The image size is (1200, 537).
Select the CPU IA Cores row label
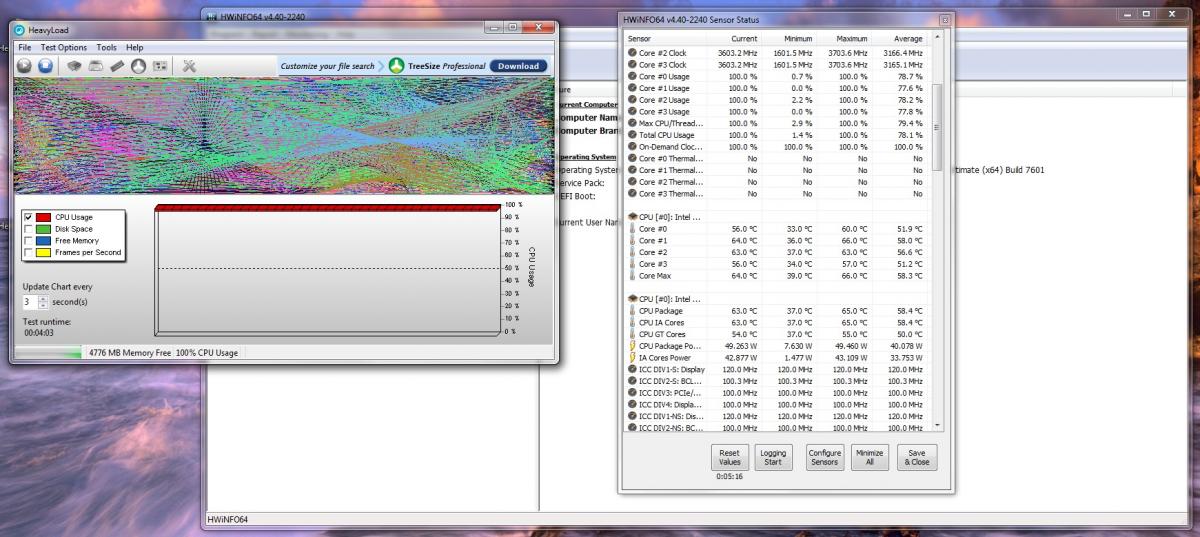(662, 322)
